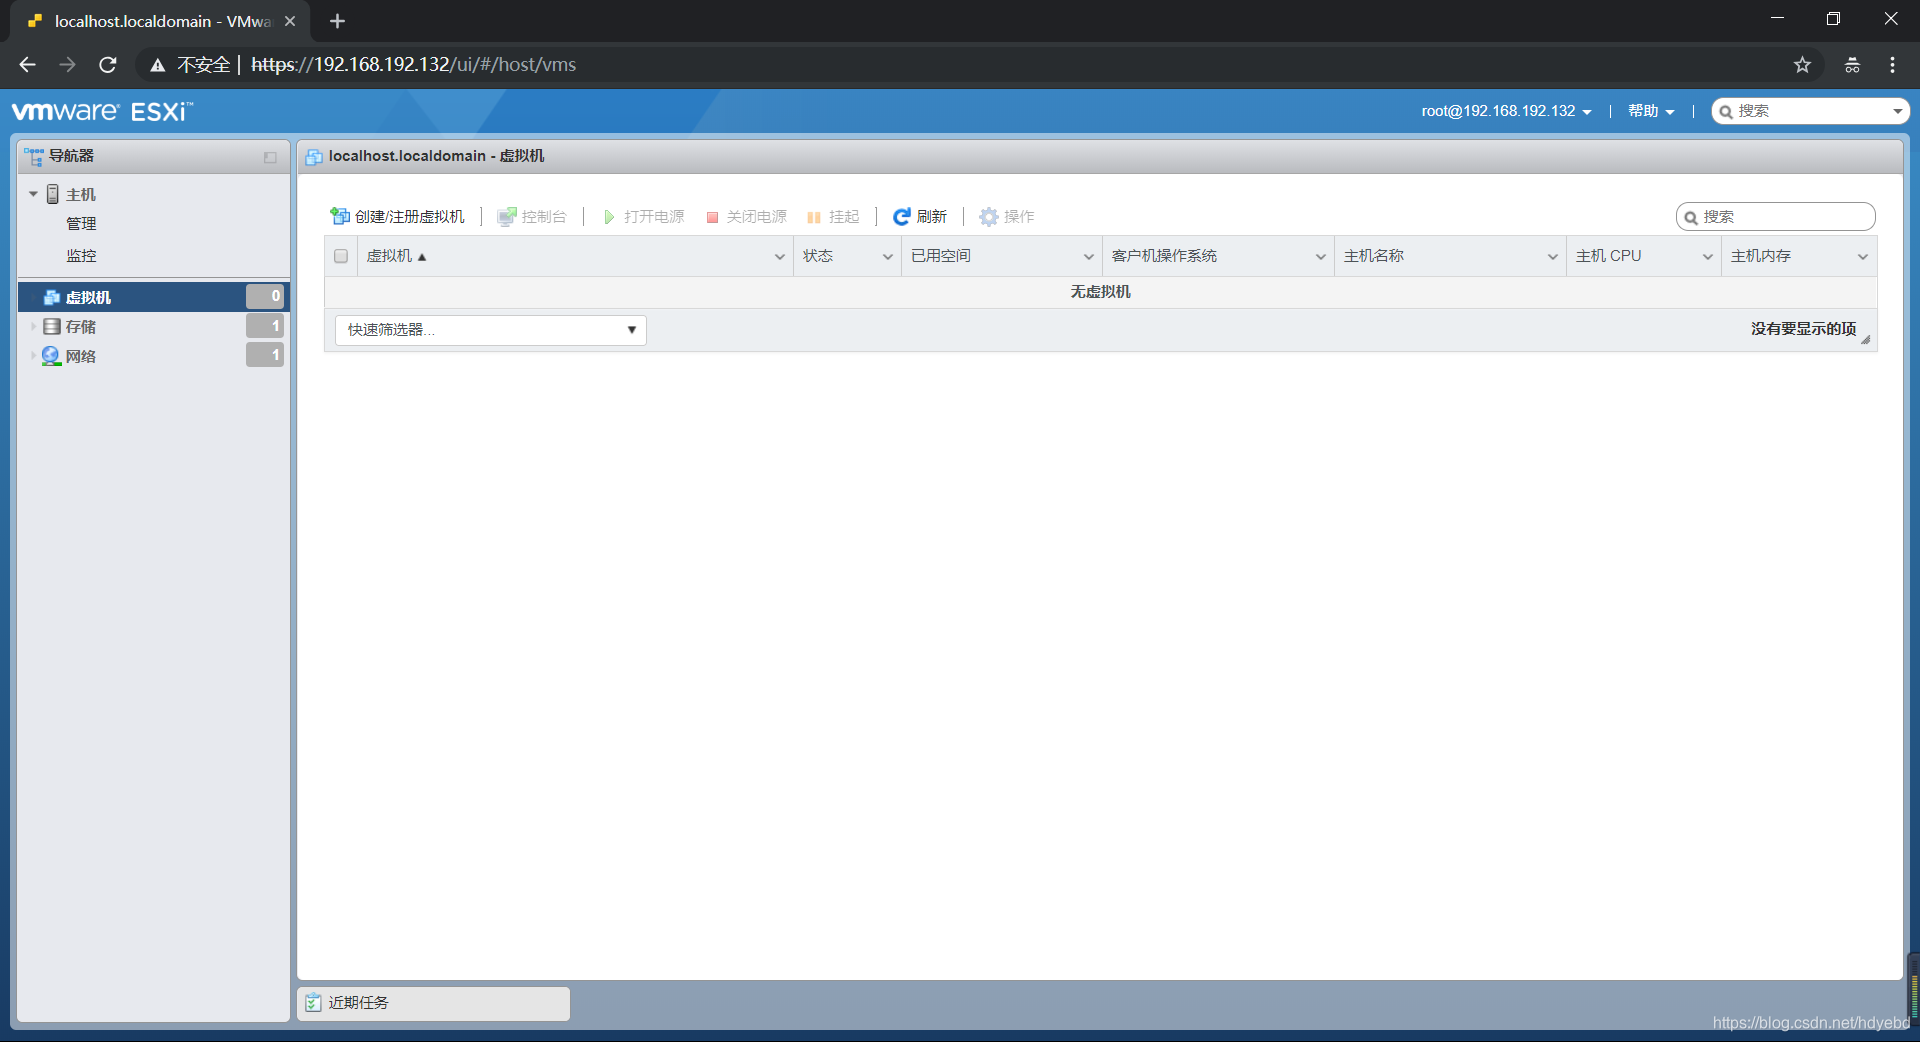The height and width of the screenshot is (1042, 1920).
Task: Close the localhost.localdomain browser tab
Action: click(x=290, y=21)
